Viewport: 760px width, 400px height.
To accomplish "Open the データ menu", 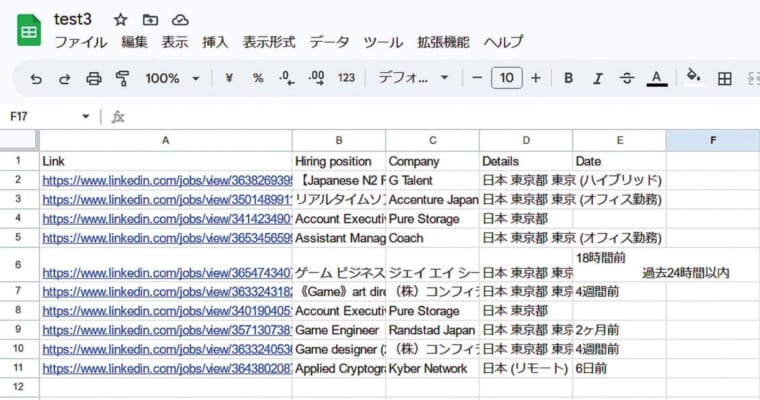I will click(x=329, y=42).
